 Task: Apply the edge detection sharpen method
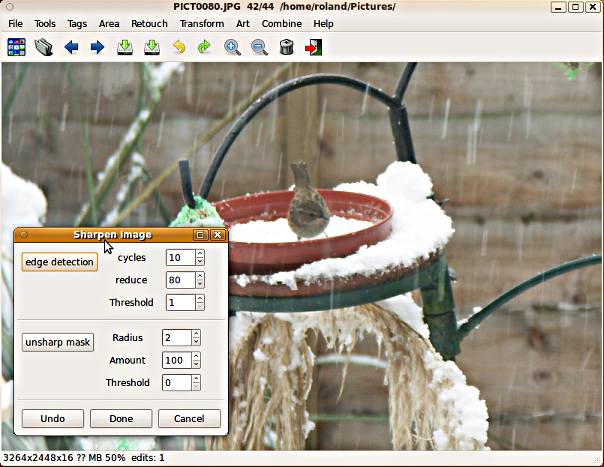tap(59, 262)
